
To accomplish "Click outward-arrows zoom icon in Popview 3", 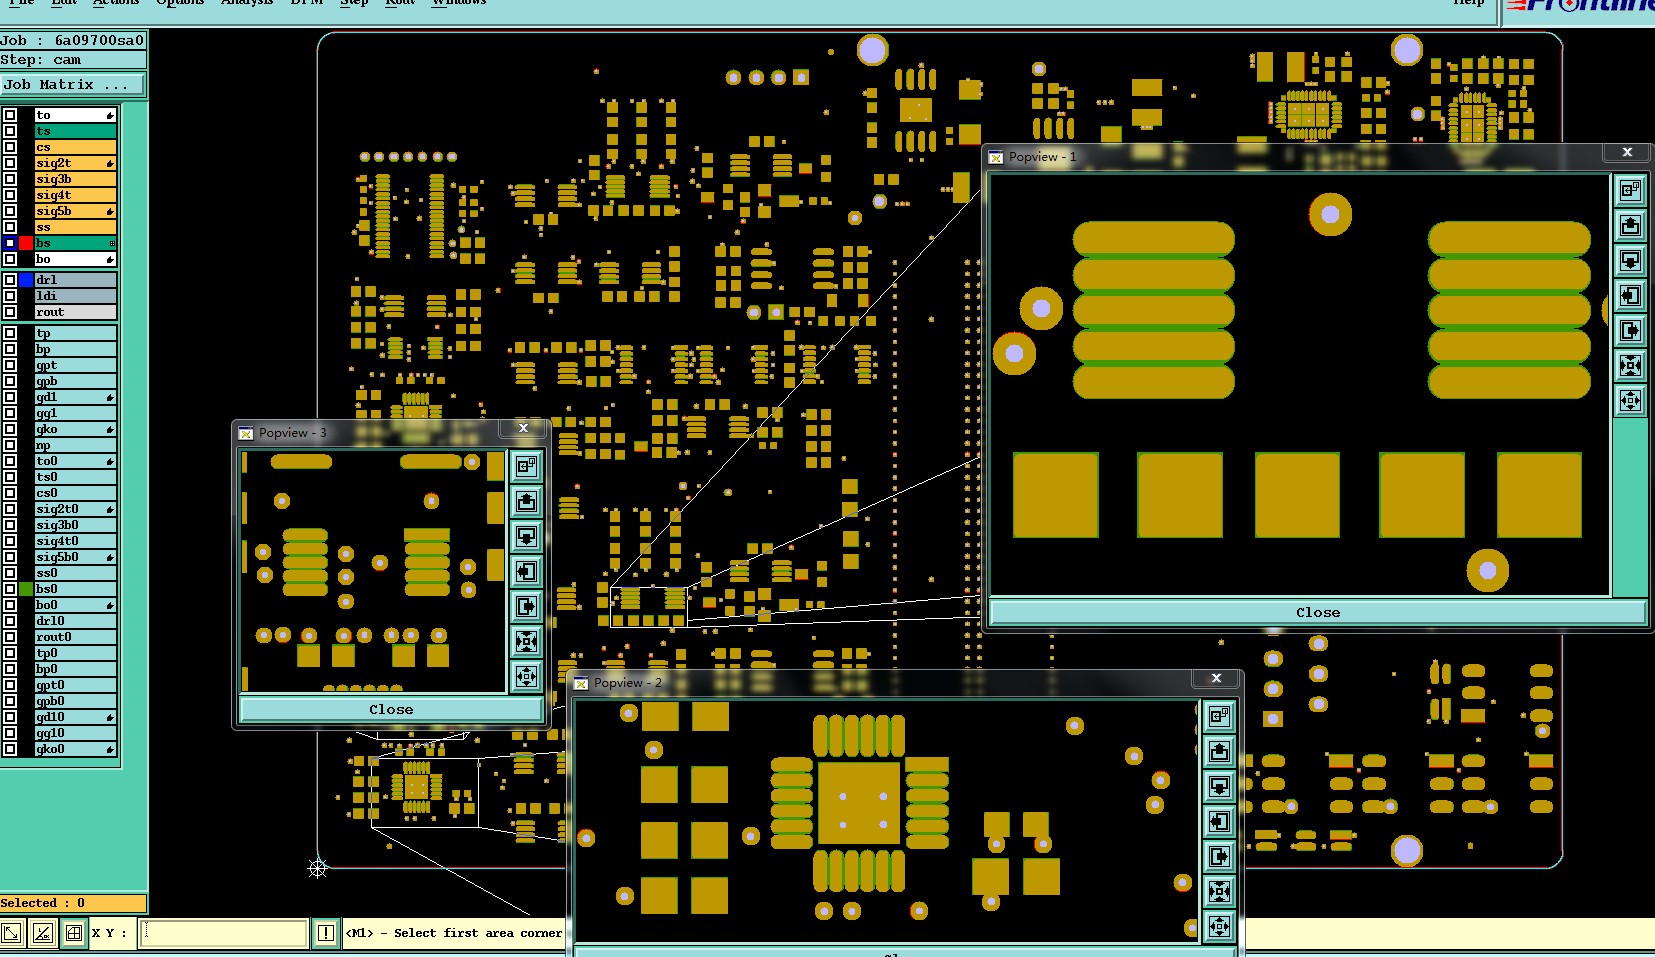I will point(526,676).
